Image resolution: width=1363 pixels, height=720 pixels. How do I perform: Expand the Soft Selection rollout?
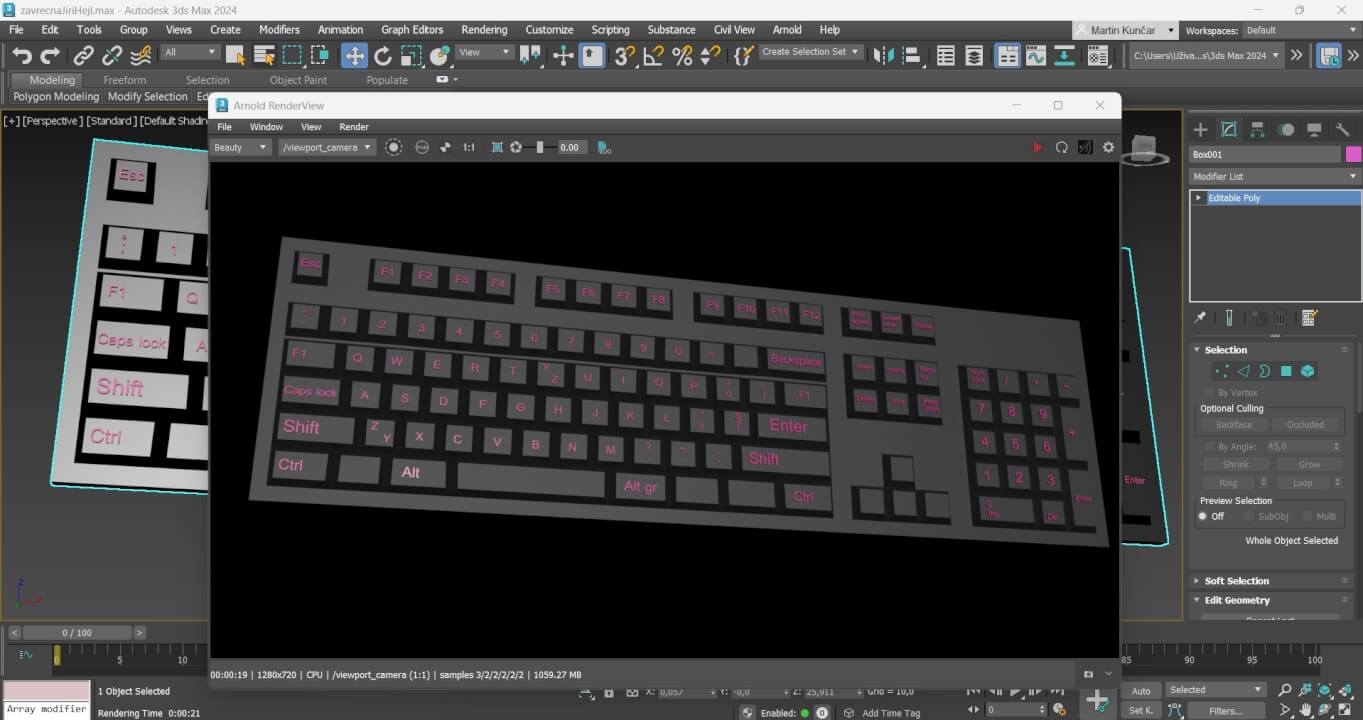click(x=1236, y=581)
